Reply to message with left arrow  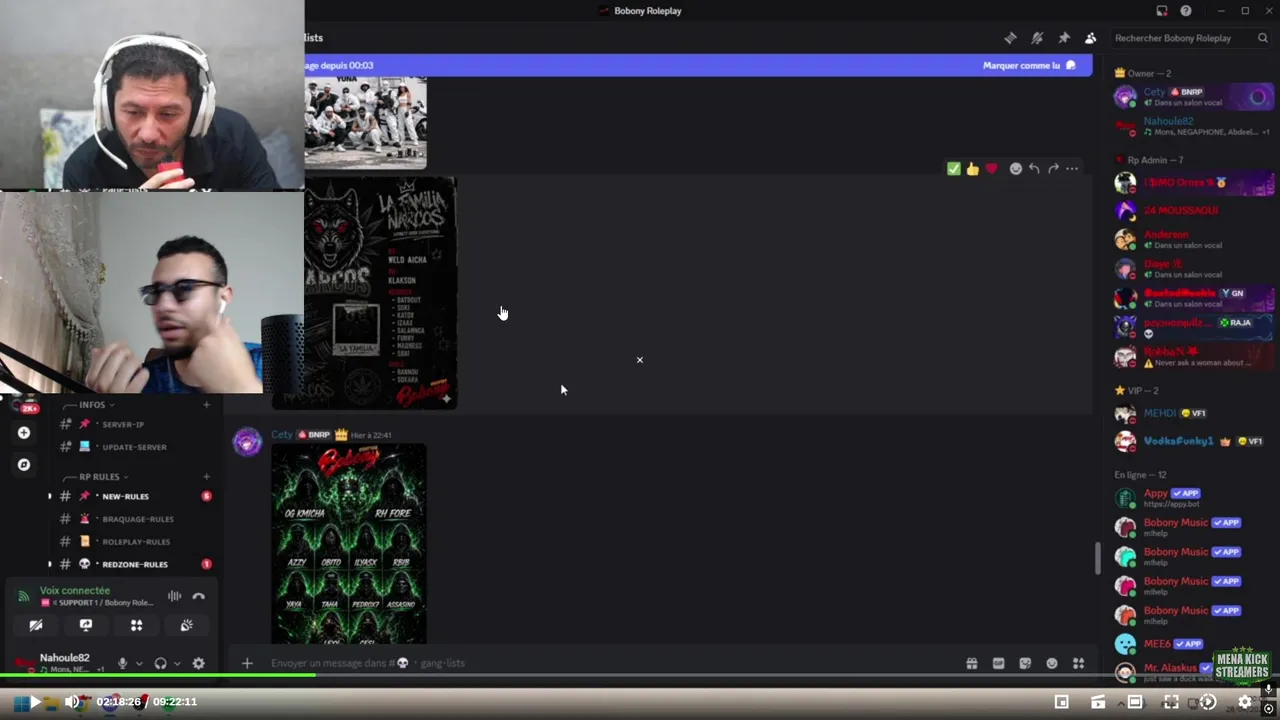tap(1034, 169)
